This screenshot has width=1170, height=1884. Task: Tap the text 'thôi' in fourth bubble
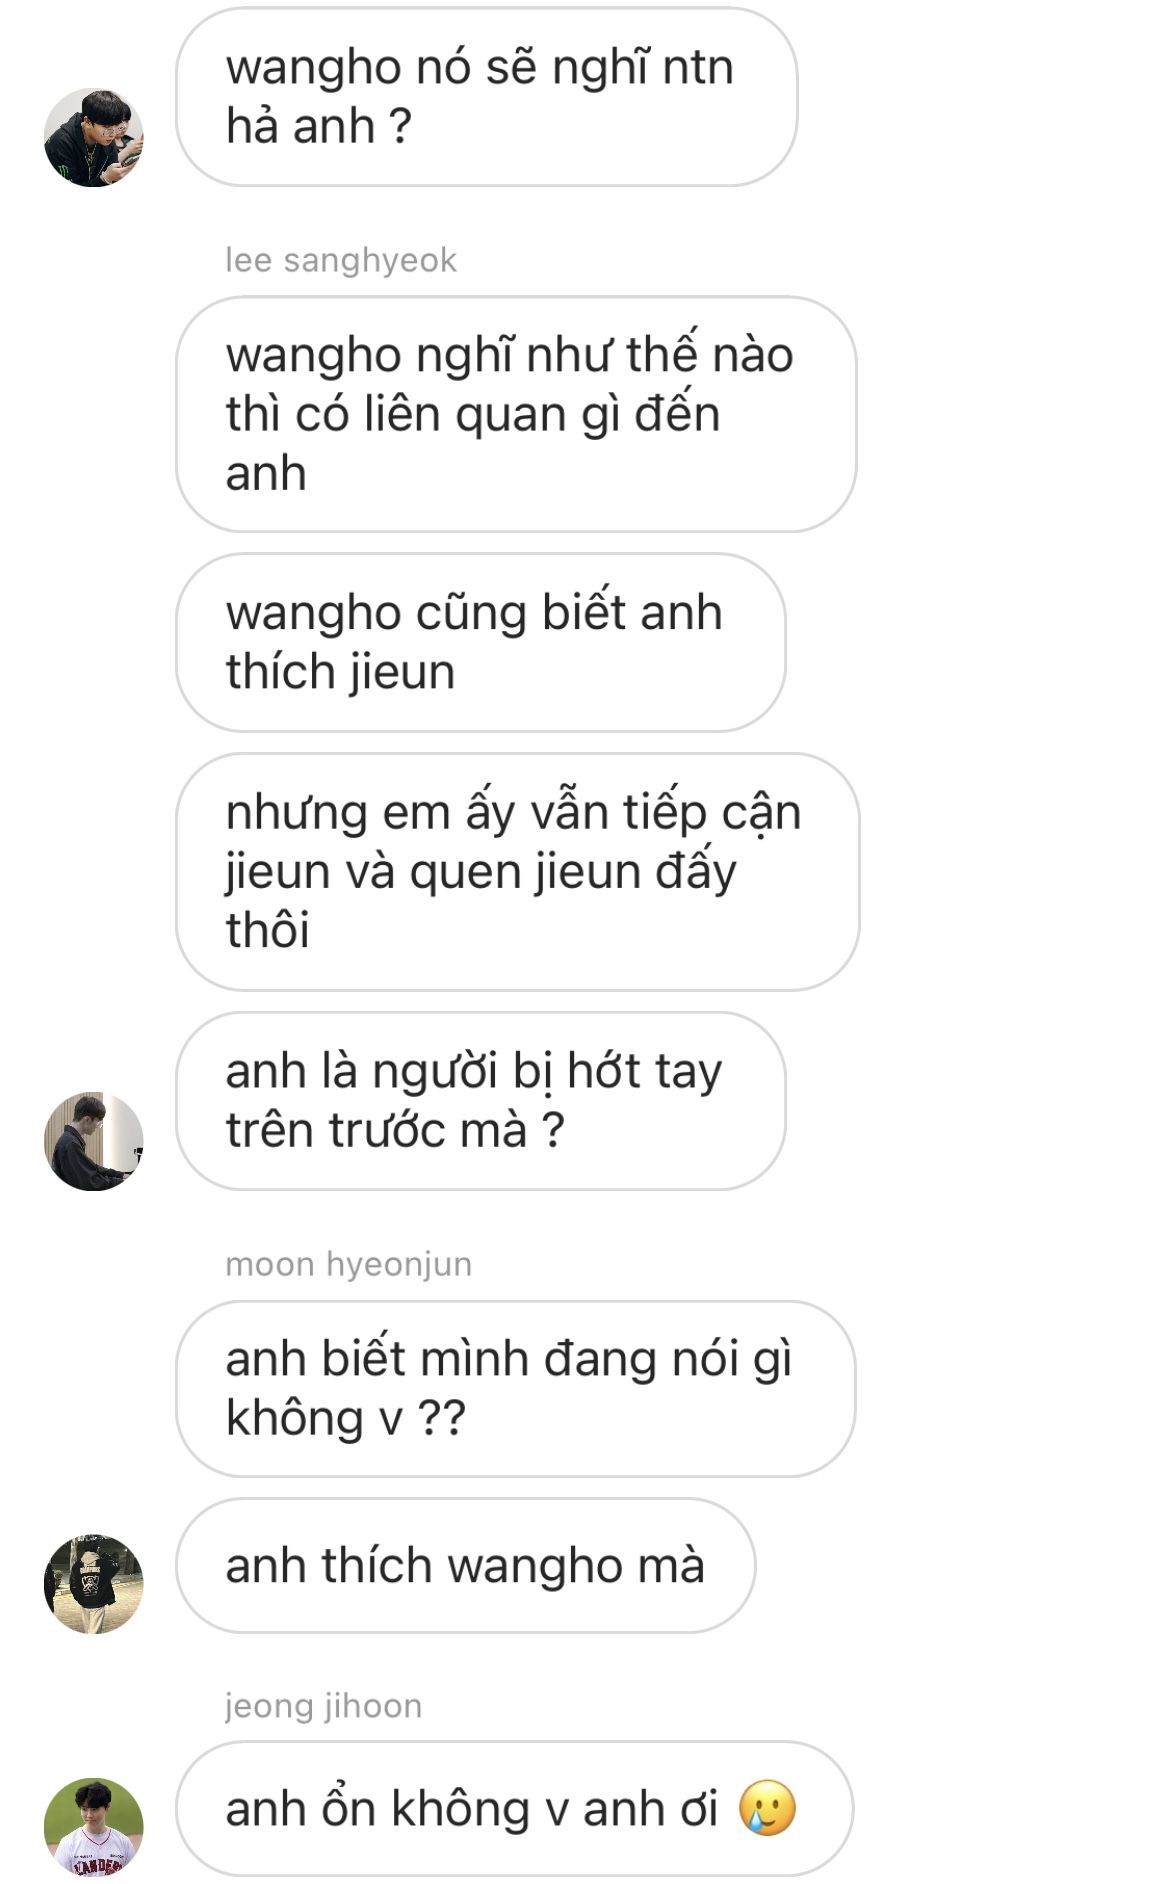click(x=267, y=930)
